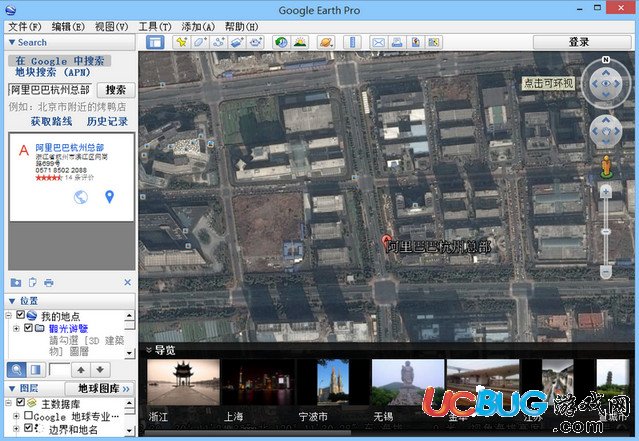639x441 pixels.
Task: Expand the 觀光遊覽 tree node
Action: click(16, 328)
